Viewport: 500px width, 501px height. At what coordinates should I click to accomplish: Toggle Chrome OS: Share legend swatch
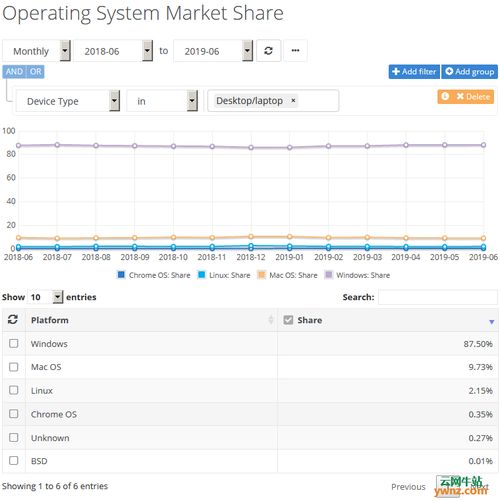121,275
